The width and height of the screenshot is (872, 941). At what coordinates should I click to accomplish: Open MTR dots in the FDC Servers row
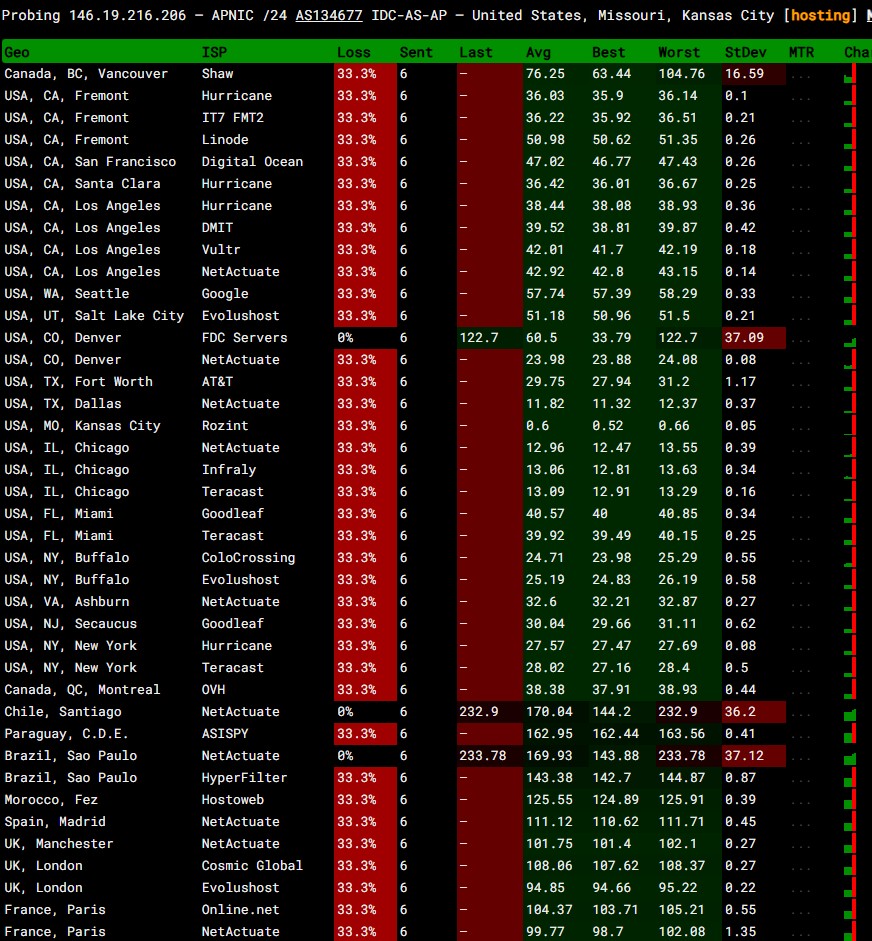click(800, 340)
